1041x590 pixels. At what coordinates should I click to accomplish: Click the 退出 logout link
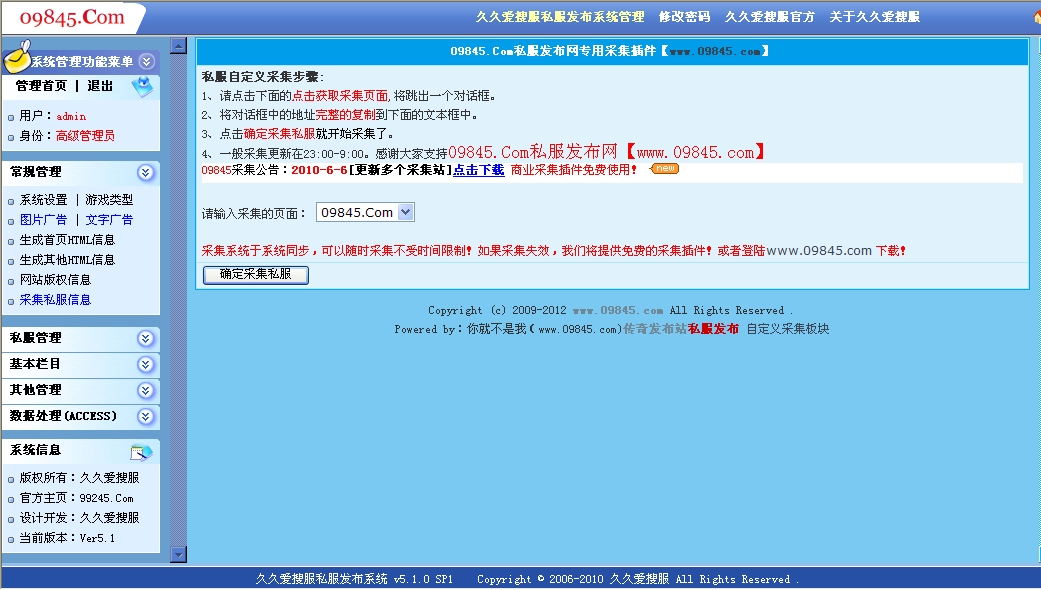pos(100,87)
